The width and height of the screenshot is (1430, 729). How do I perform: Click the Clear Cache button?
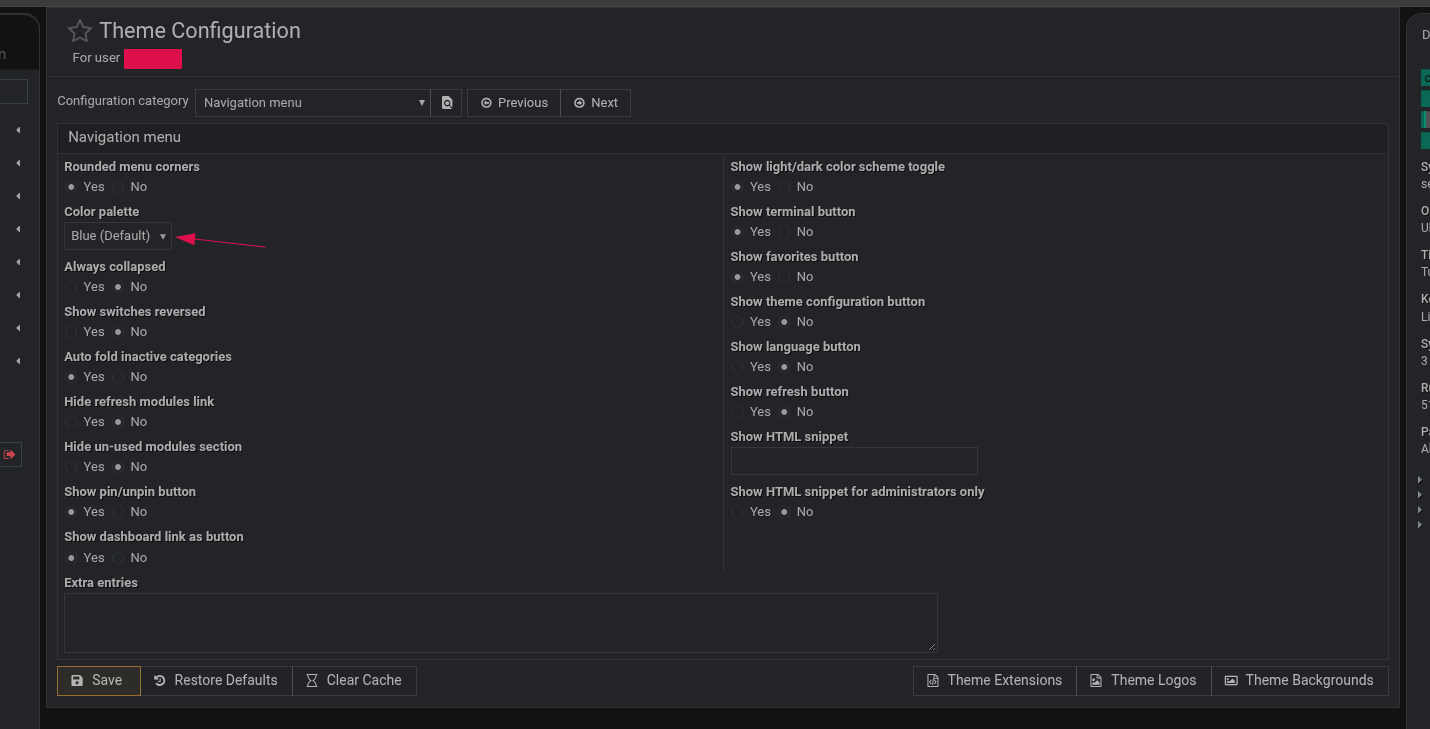(354, 681)
